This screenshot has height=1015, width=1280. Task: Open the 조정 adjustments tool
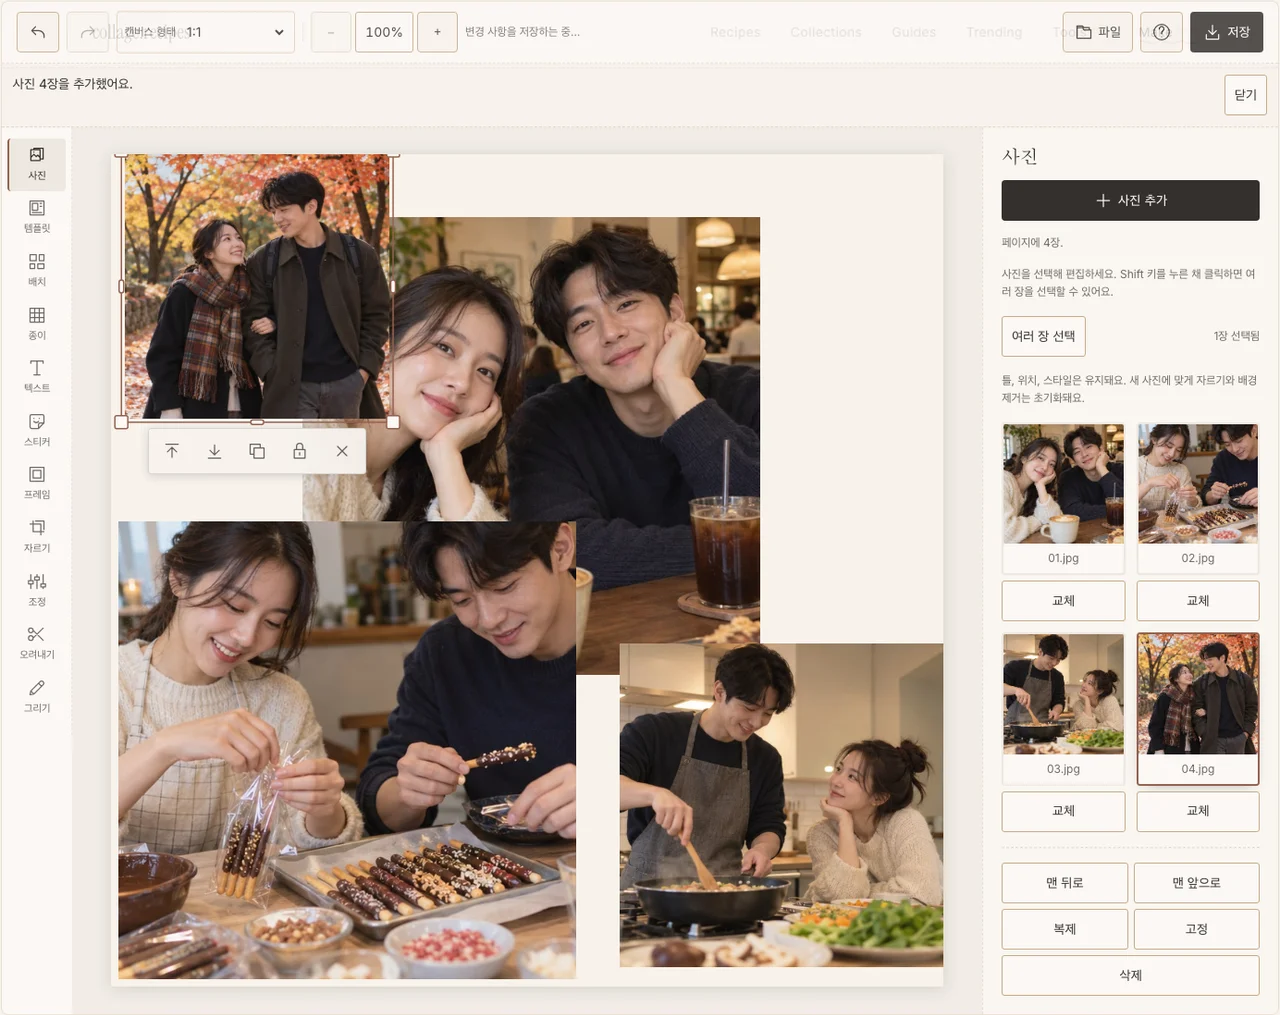pyautogui.click(x=37, y=590)
